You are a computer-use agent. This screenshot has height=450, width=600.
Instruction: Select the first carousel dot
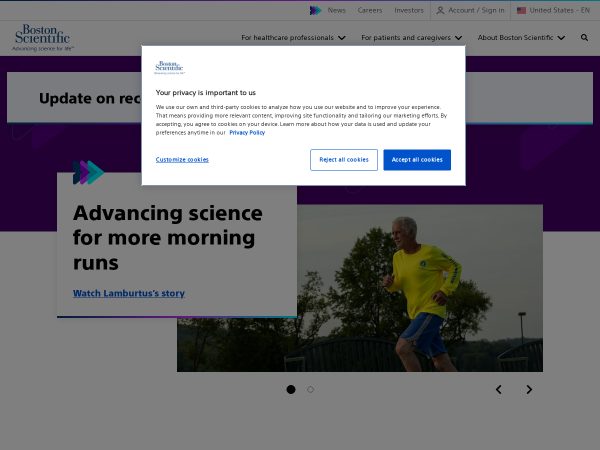(291, 390)
